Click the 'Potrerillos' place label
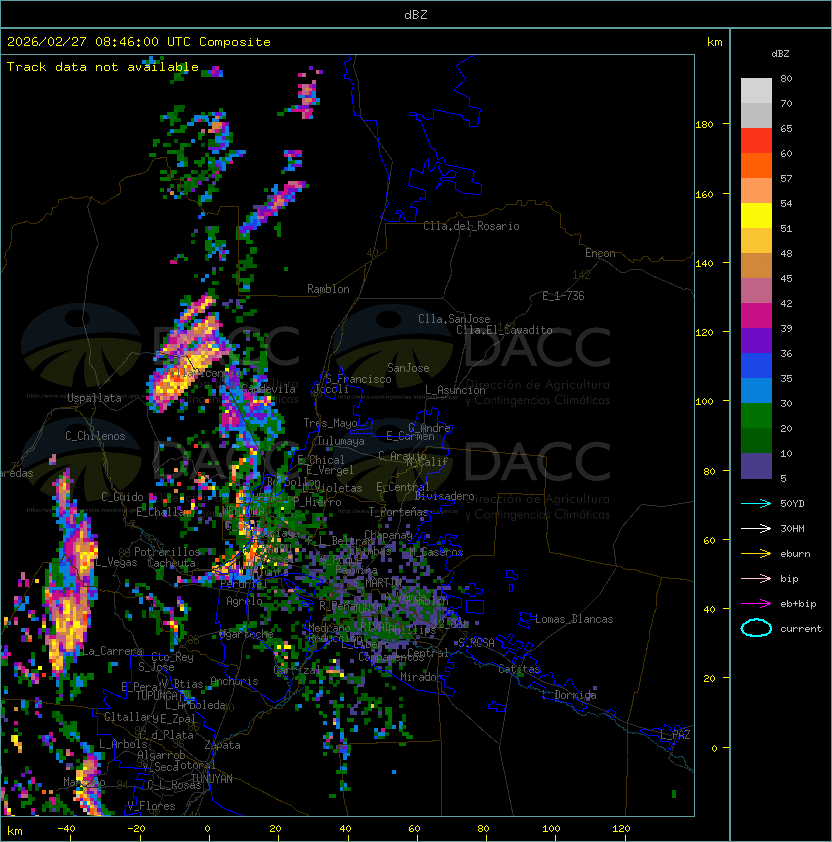 (167, 552)
